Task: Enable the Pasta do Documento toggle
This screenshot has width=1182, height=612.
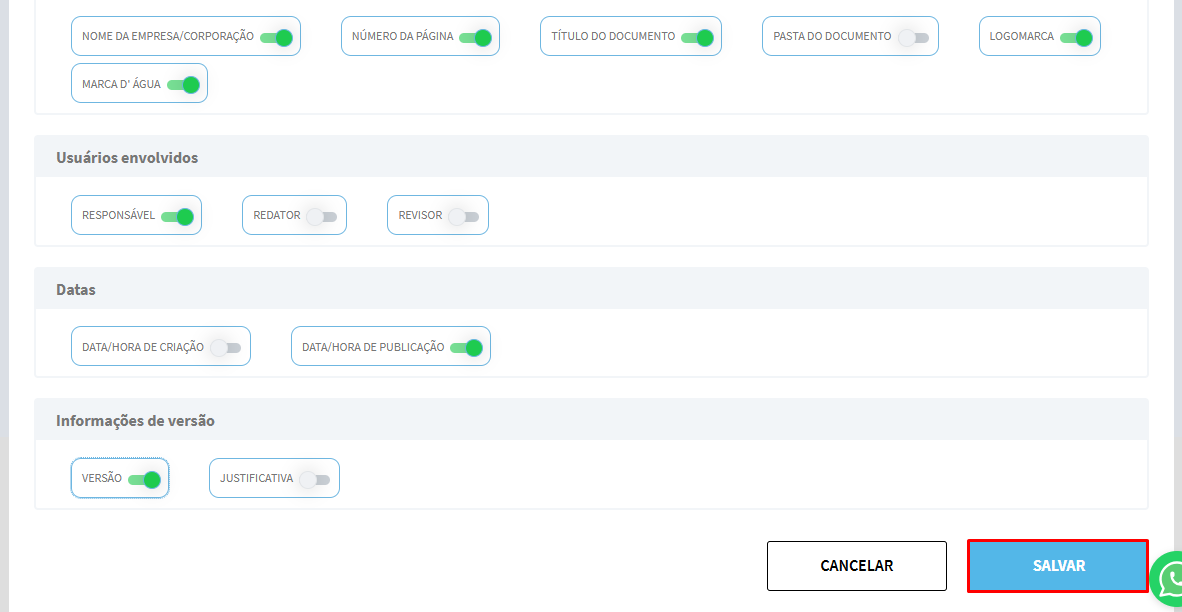Action: click(x=913, y=37)
